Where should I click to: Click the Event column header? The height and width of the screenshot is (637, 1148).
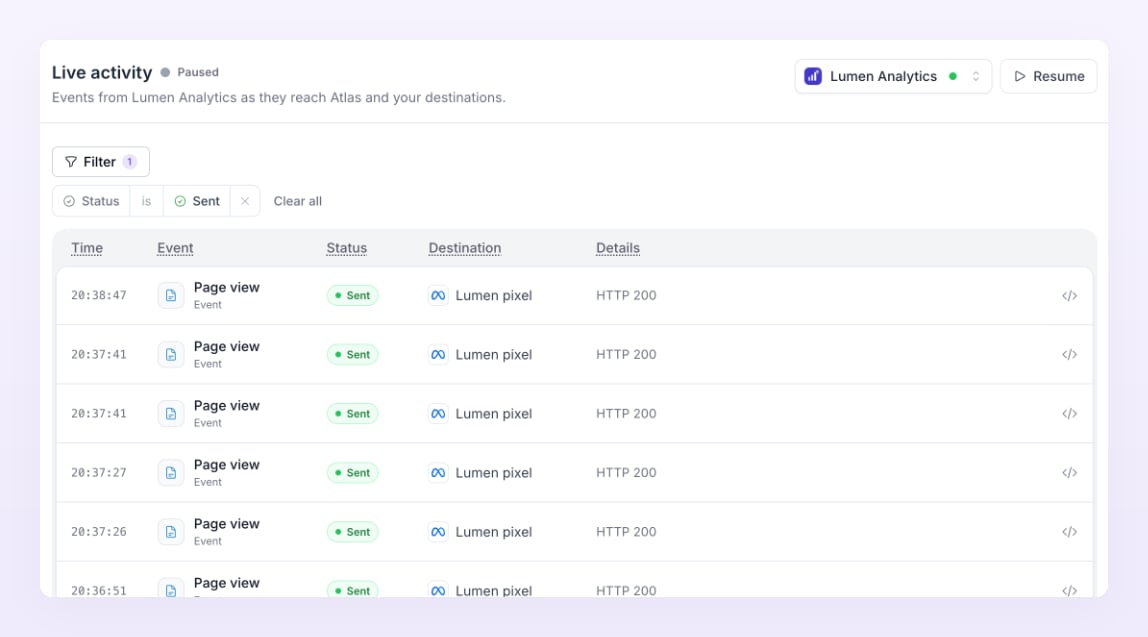(175, 248)
